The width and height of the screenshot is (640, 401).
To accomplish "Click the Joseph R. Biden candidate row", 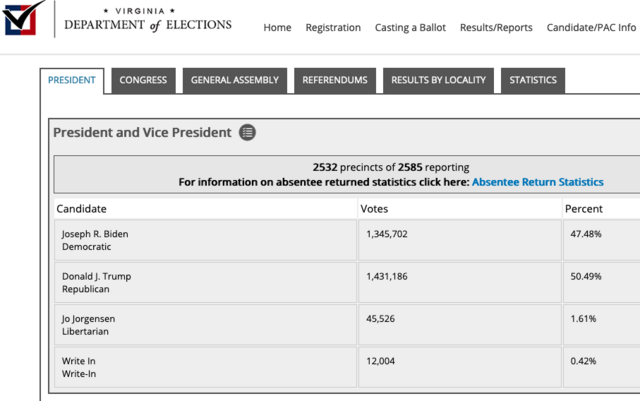I will (x=347, y=240).
